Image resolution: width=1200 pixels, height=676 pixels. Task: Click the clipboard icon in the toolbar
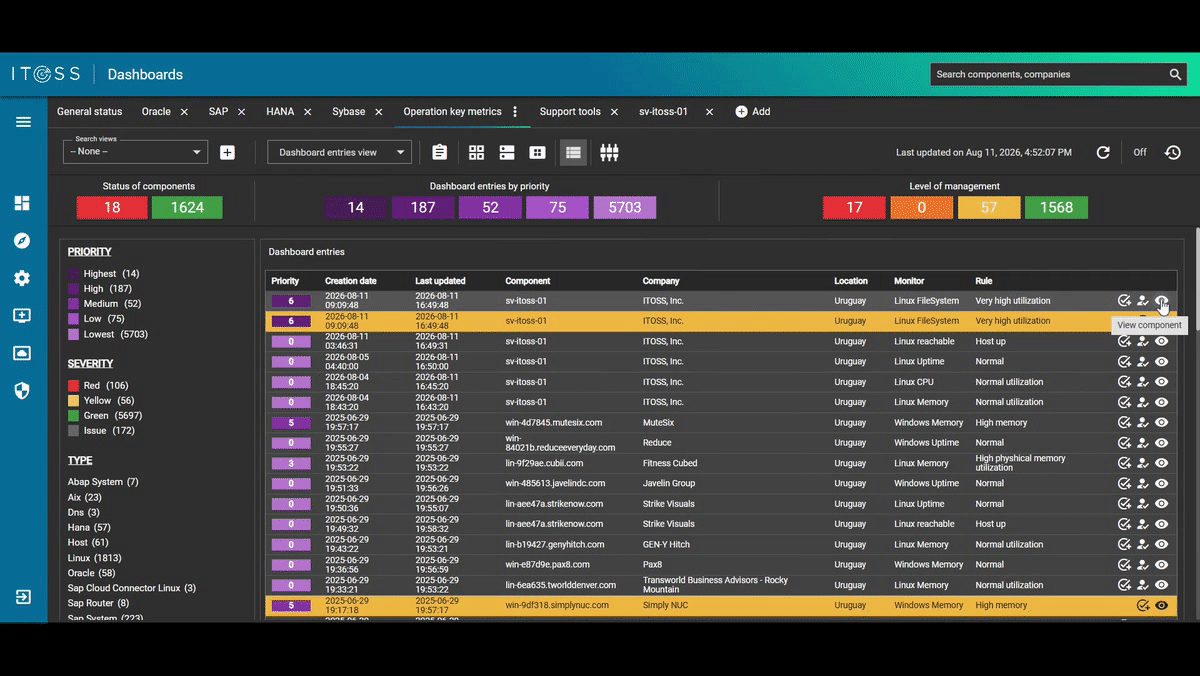(439, 152)
